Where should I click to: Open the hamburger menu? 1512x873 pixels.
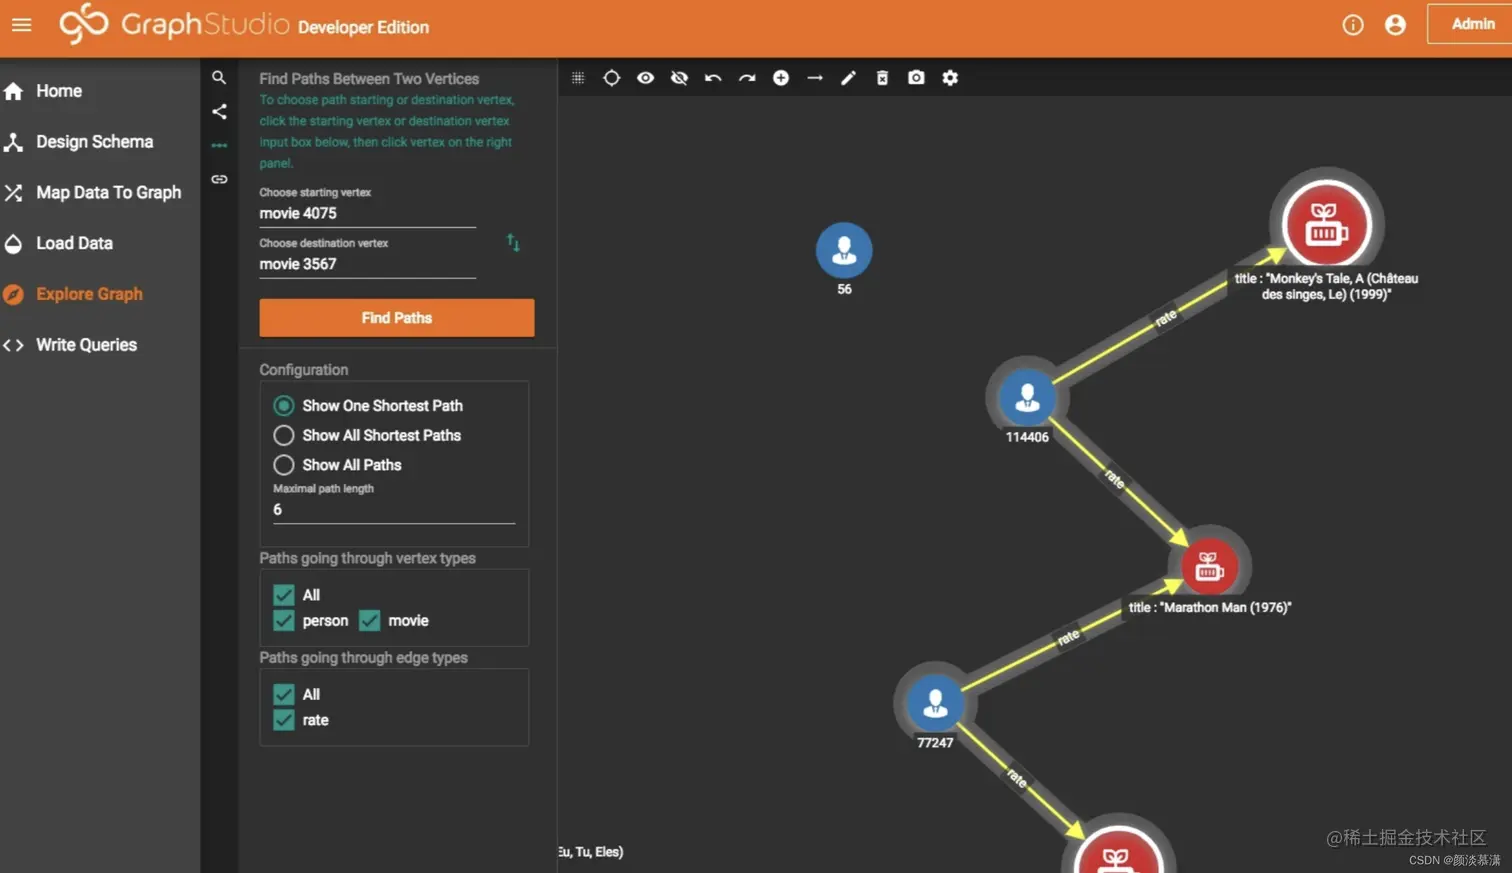tap(21, 24)
